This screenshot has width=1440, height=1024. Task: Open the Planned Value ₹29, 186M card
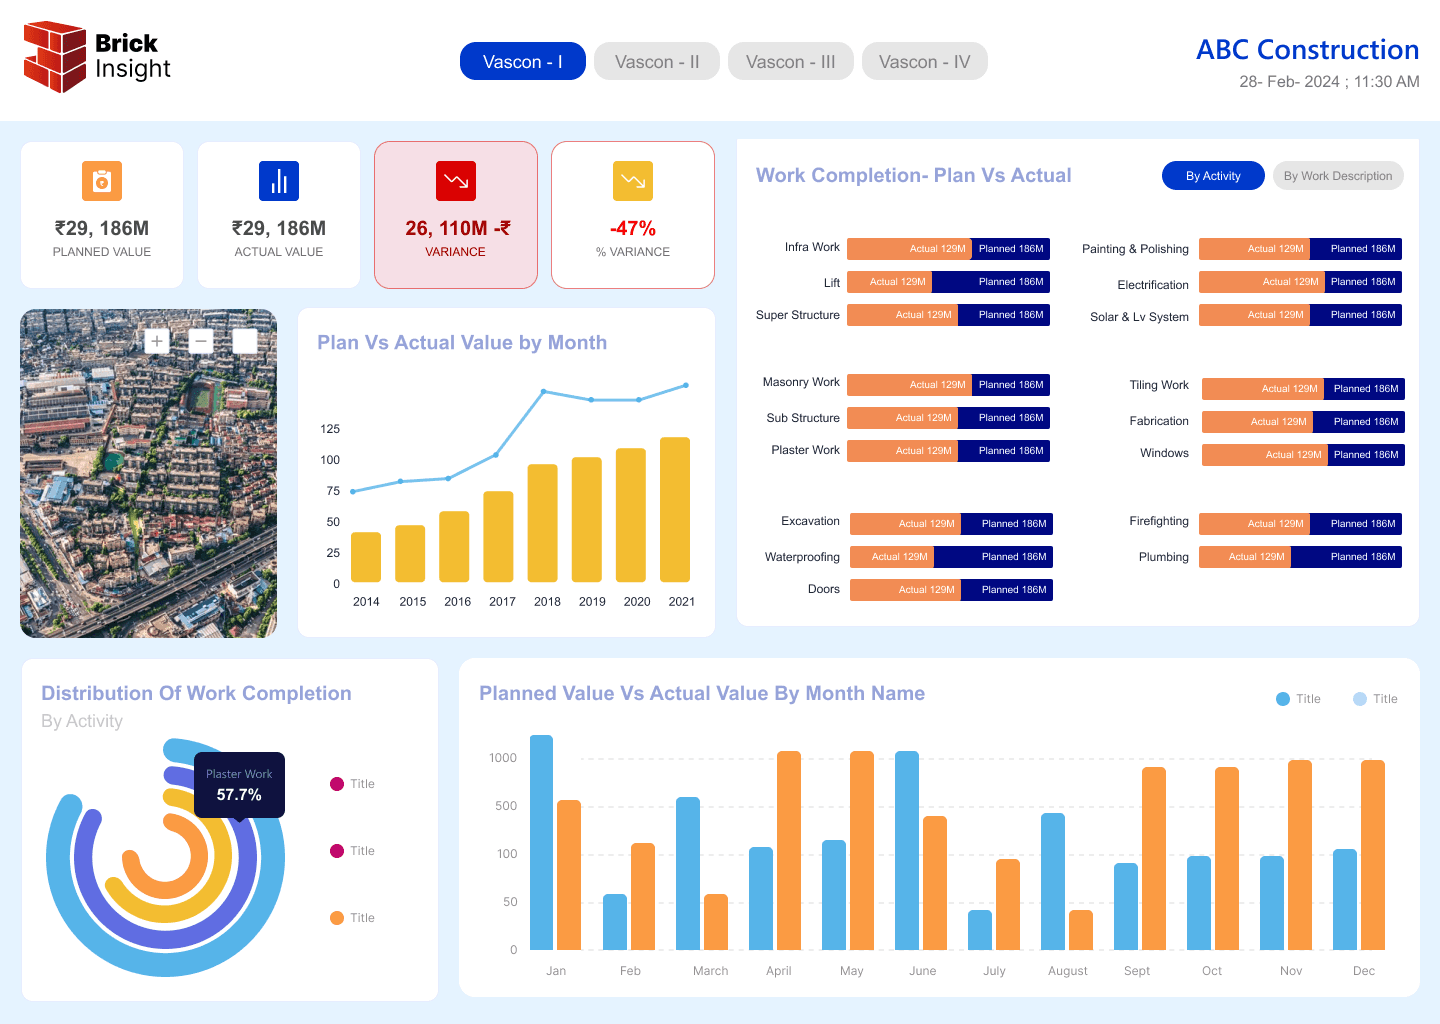[x=102, y=215]
